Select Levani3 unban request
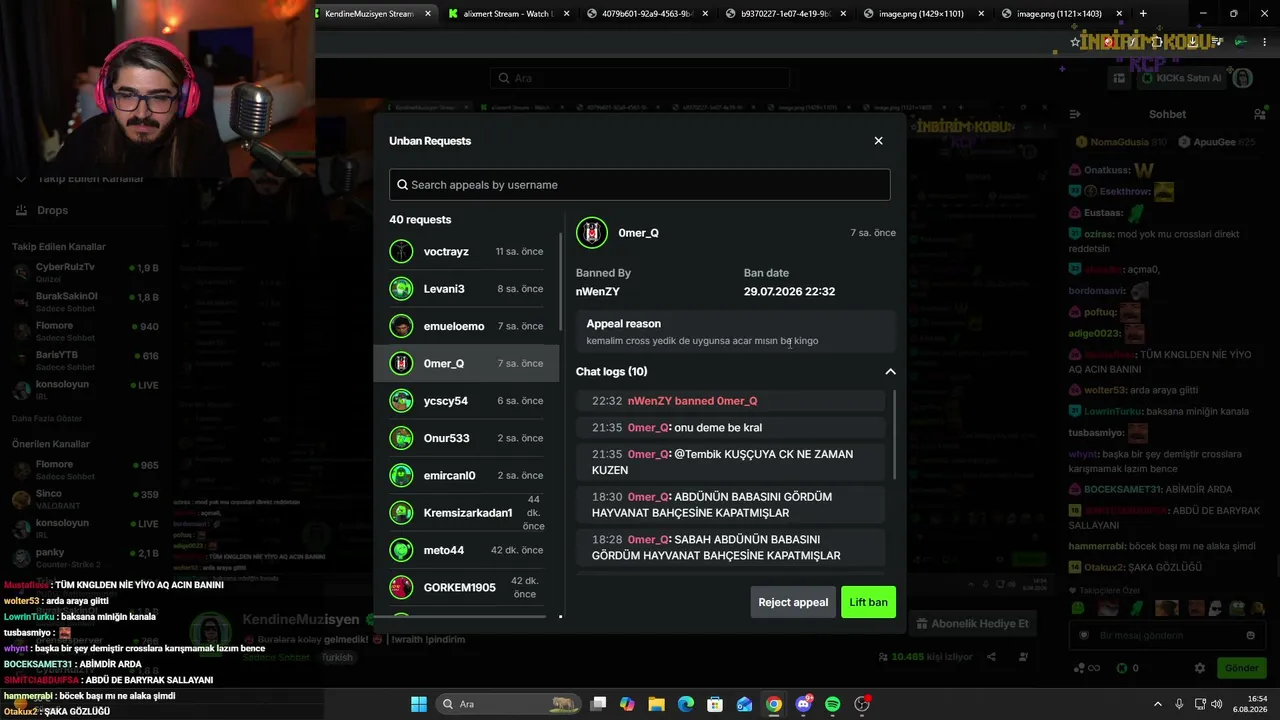Viewport: 1280px width, 720px height. coord(466,289)
